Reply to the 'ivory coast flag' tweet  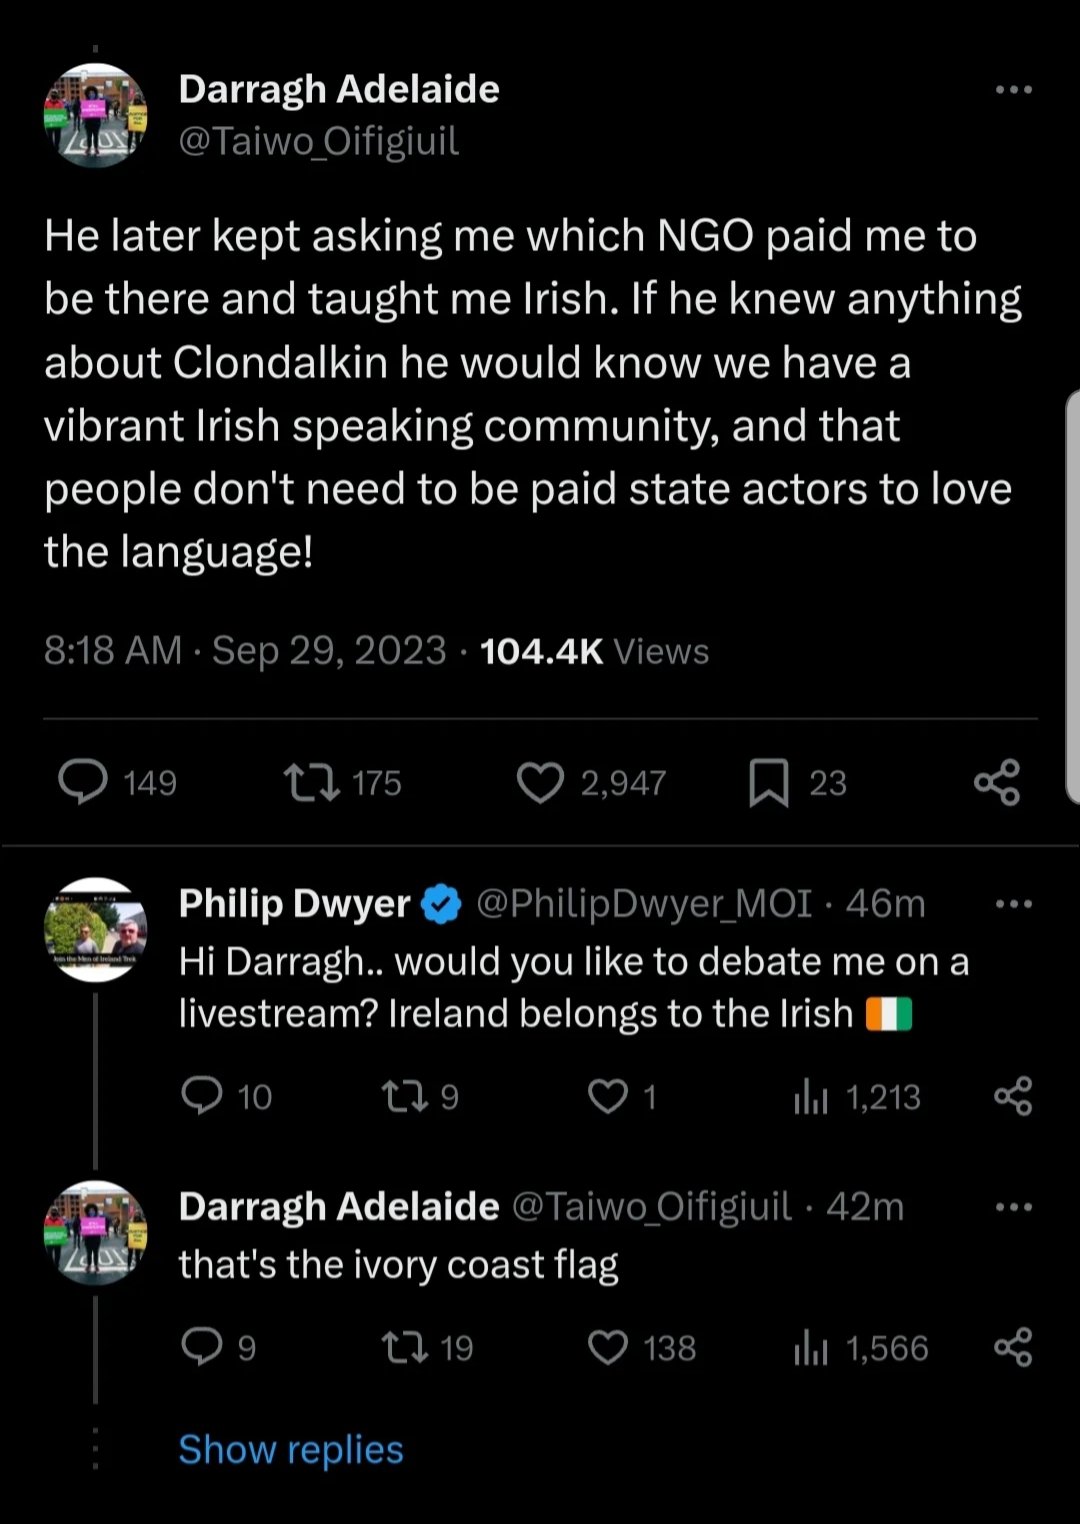click(x=201, y=1348)
